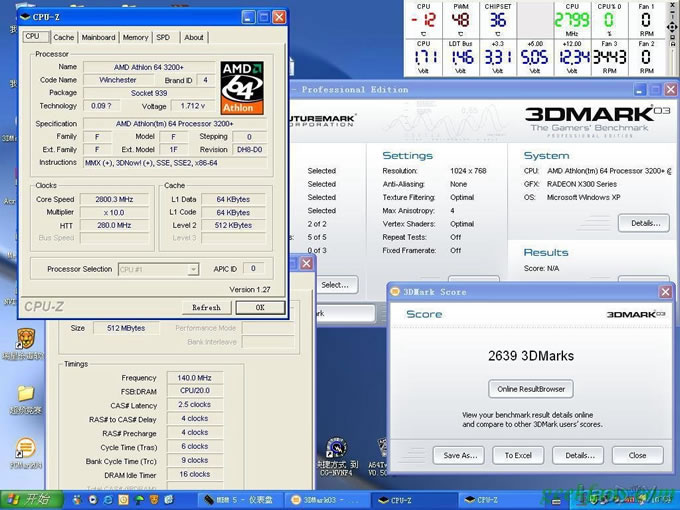Open the SPD tab in CPU-Z
This screenshot has width=680, height=510.
coord(163,37)
